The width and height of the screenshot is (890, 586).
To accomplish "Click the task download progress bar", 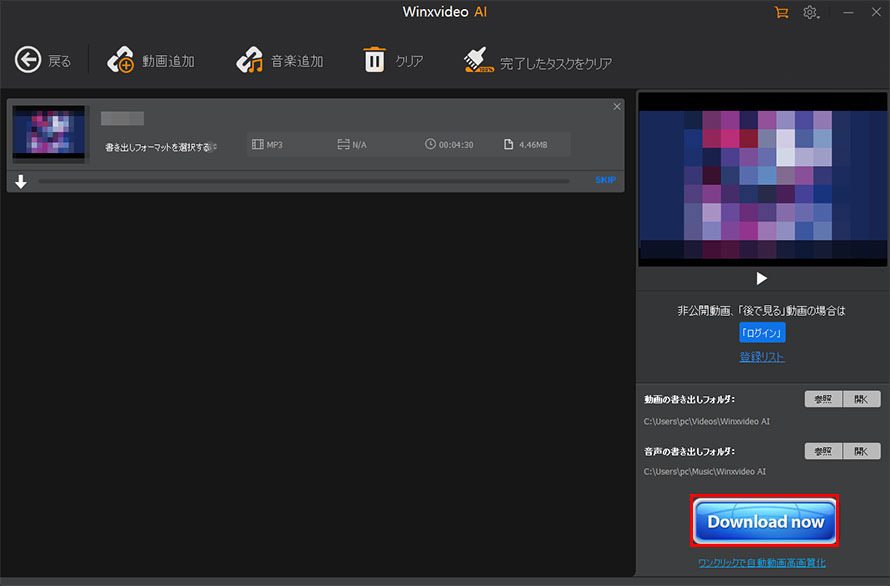I will (x=304, y=181).
